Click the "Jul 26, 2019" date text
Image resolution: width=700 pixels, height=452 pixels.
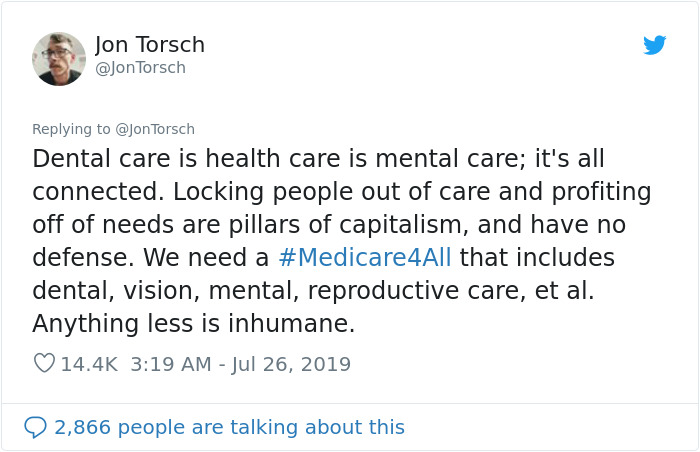pyautogui.click(x=291, y=364)
